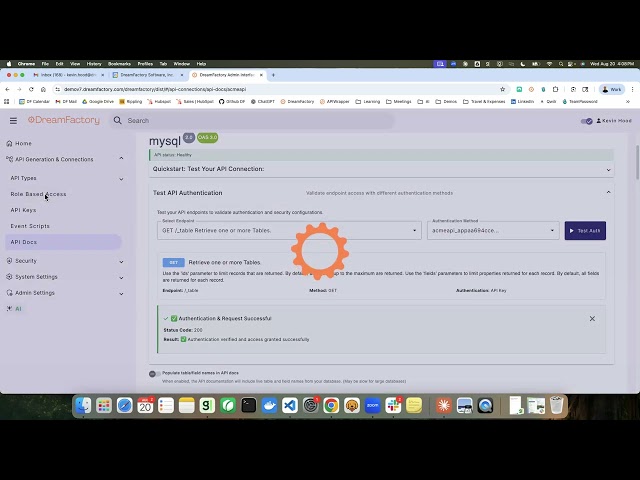The height and width of the screenshot is (480, 640).
Task: Click the page vertical scrollbar
Action: click(637, 162)
